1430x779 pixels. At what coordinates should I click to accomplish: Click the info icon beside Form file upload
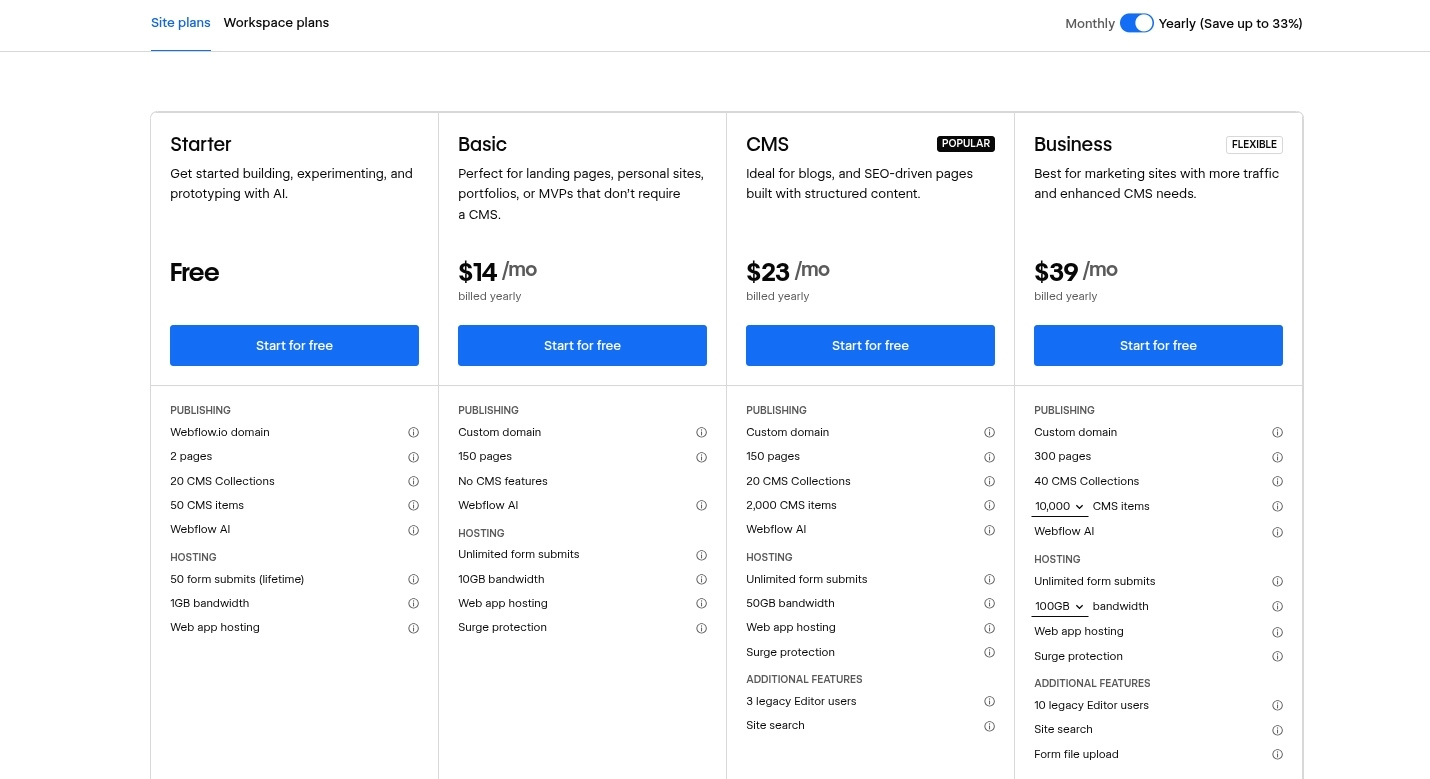[1277, 754]
